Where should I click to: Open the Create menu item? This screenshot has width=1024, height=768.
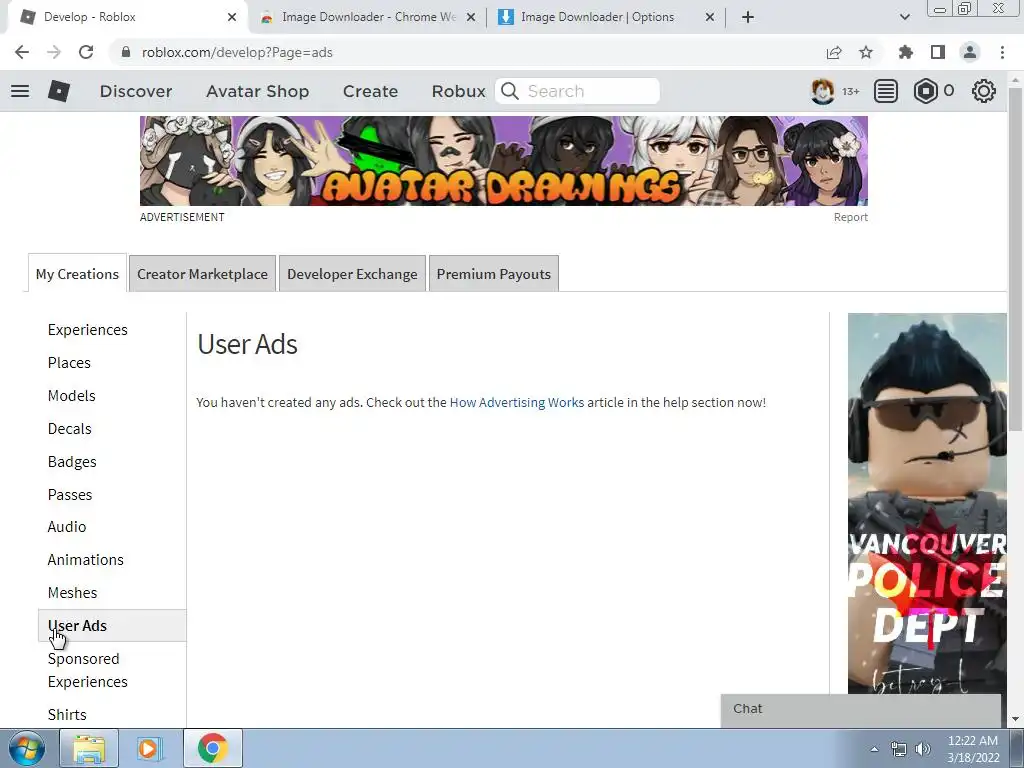click(370, 91)
